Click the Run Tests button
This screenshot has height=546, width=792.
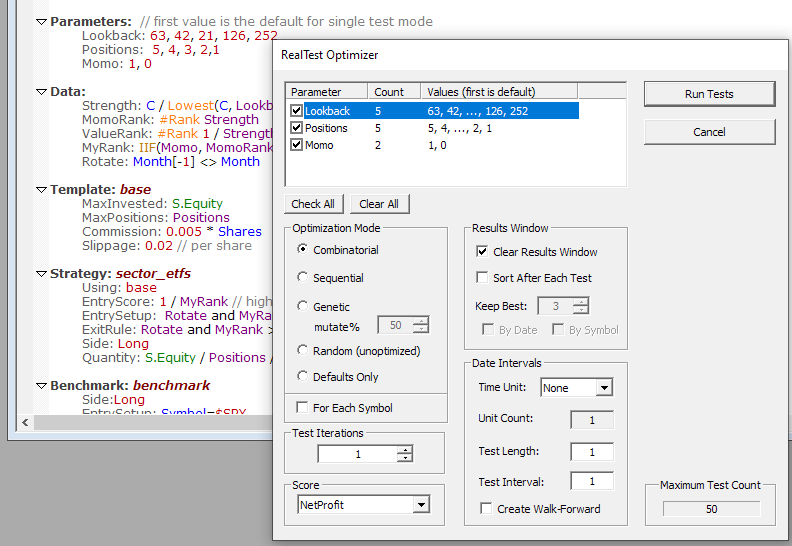[x=709, y=94]
